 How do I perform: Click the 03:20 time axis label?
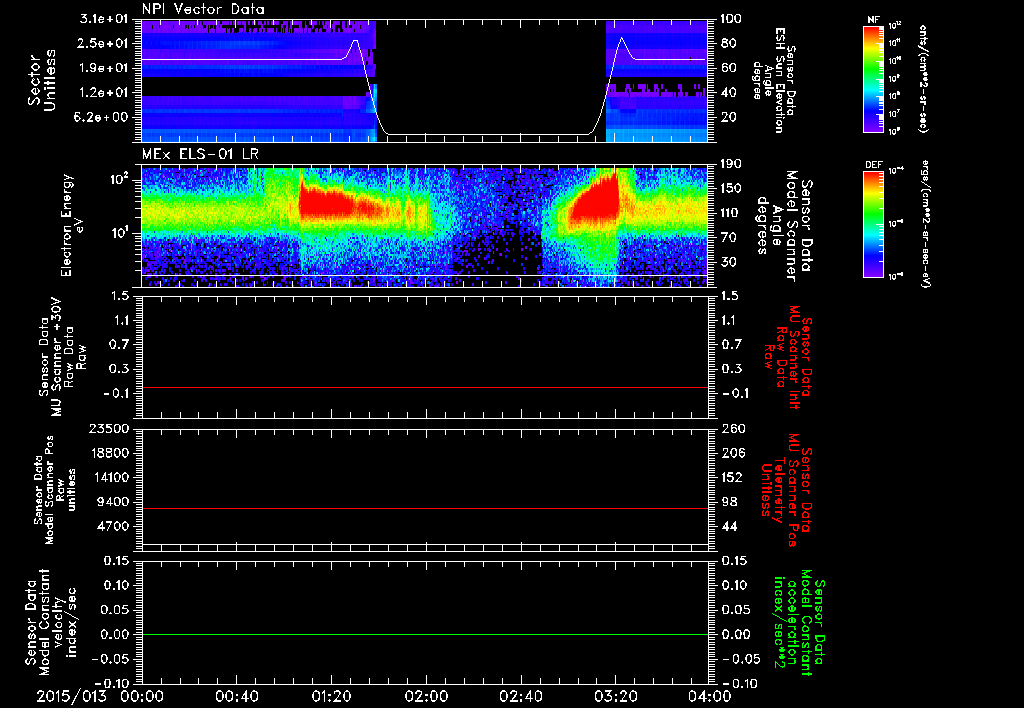point(615,696)
